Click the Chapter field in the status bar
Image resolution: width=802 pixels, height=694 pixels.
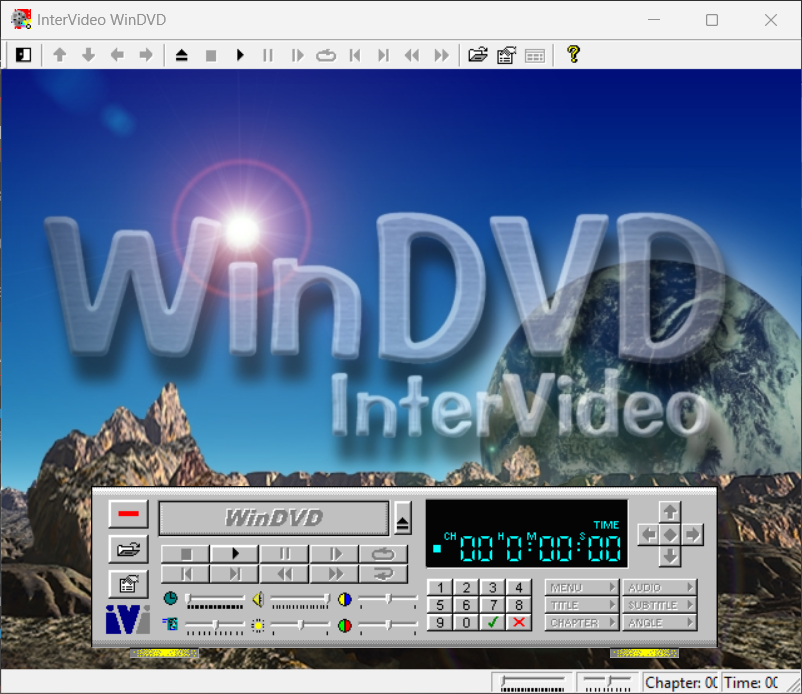(x=680, y=683)
